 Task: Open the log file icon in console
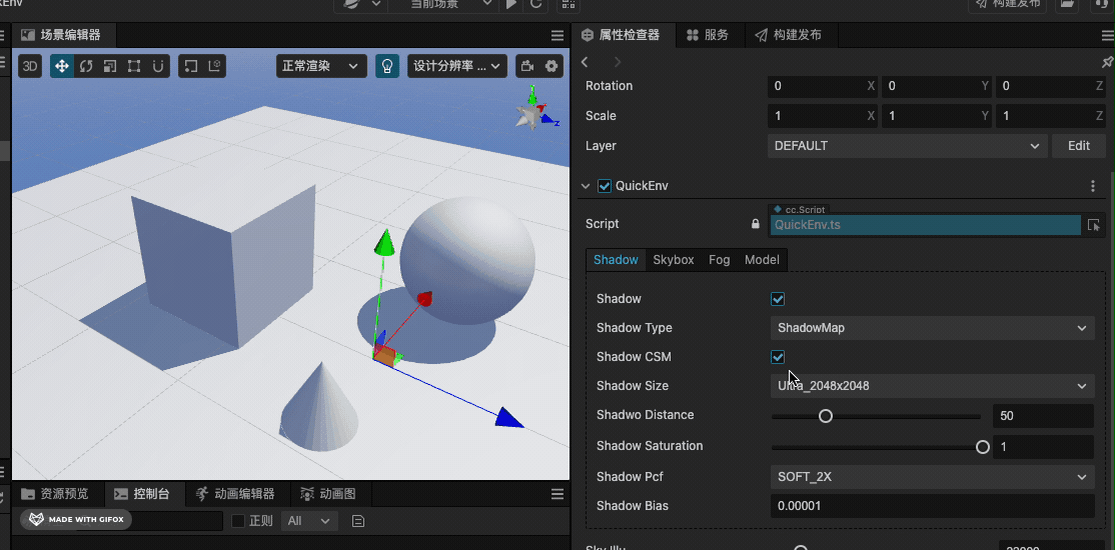pyautogui.click(x=358, y=522)
